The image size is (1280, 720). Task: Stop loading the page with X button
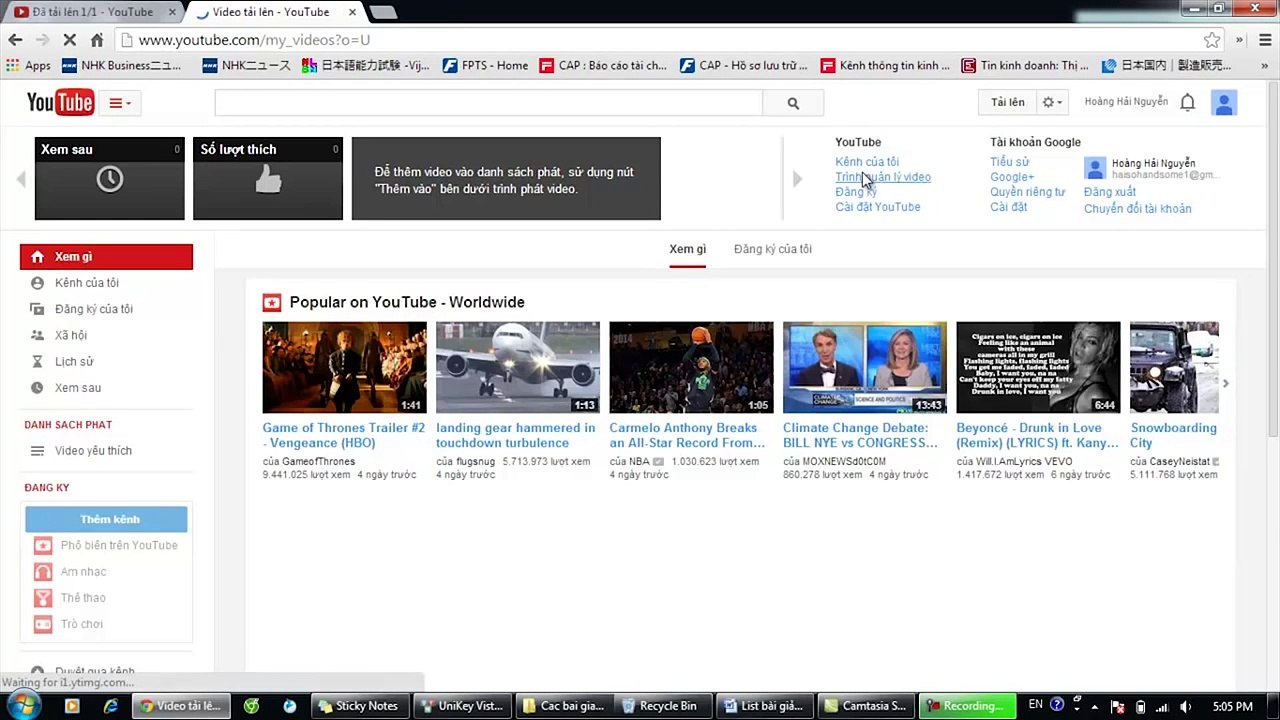(x=69, y=40)
